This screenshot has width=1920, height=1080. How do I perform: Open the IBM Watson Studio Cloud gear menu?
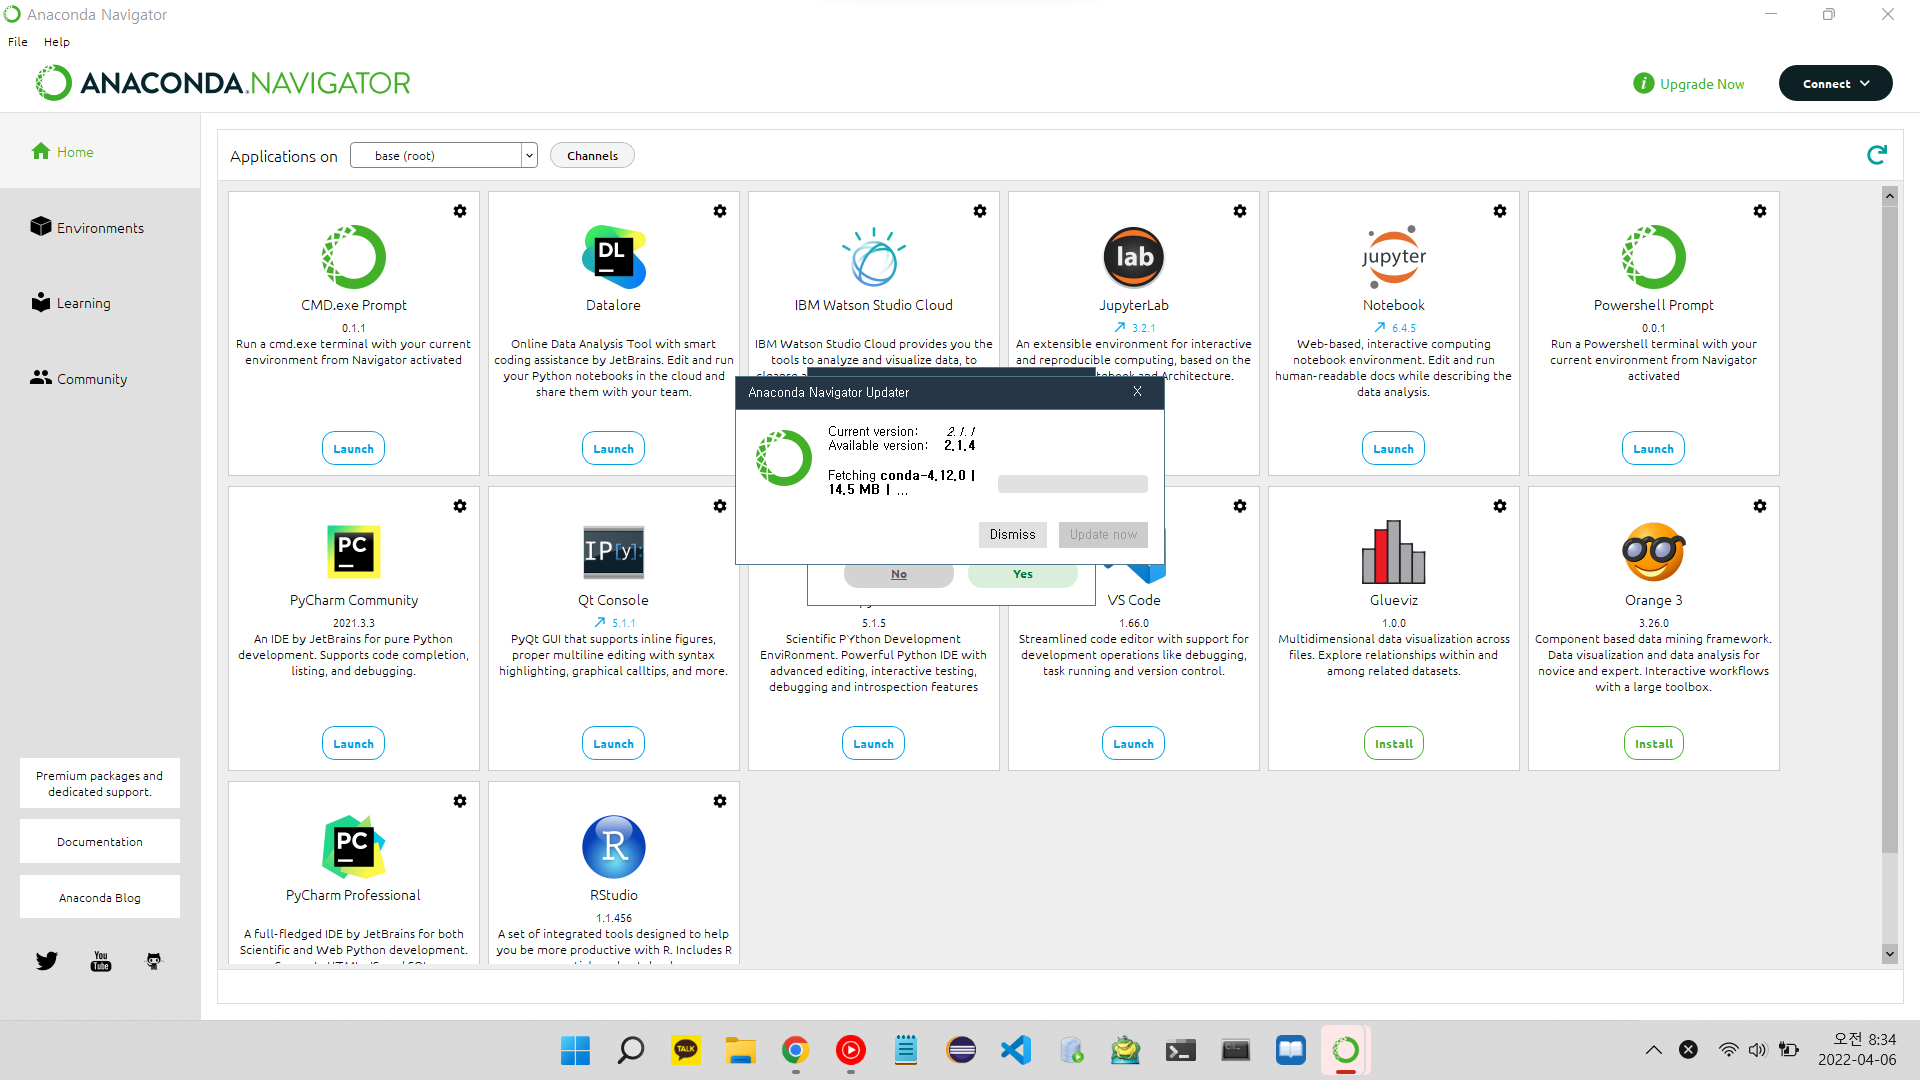980,211
